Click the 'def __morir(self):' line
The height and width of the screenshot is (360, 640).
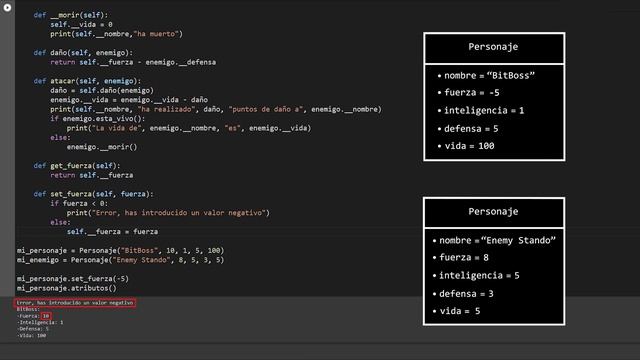coord(71,15)
